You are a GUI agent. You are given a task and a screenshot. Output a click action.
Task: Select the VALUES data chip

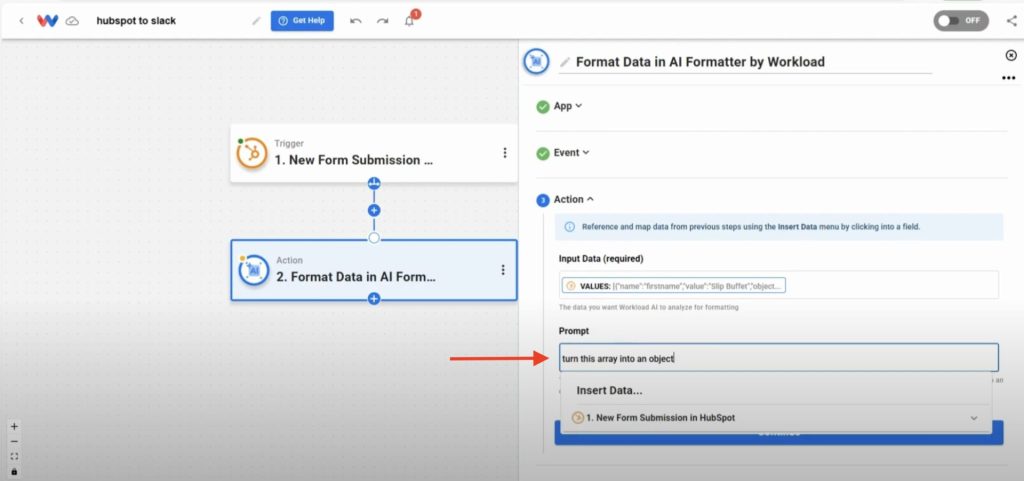[673, 286]
